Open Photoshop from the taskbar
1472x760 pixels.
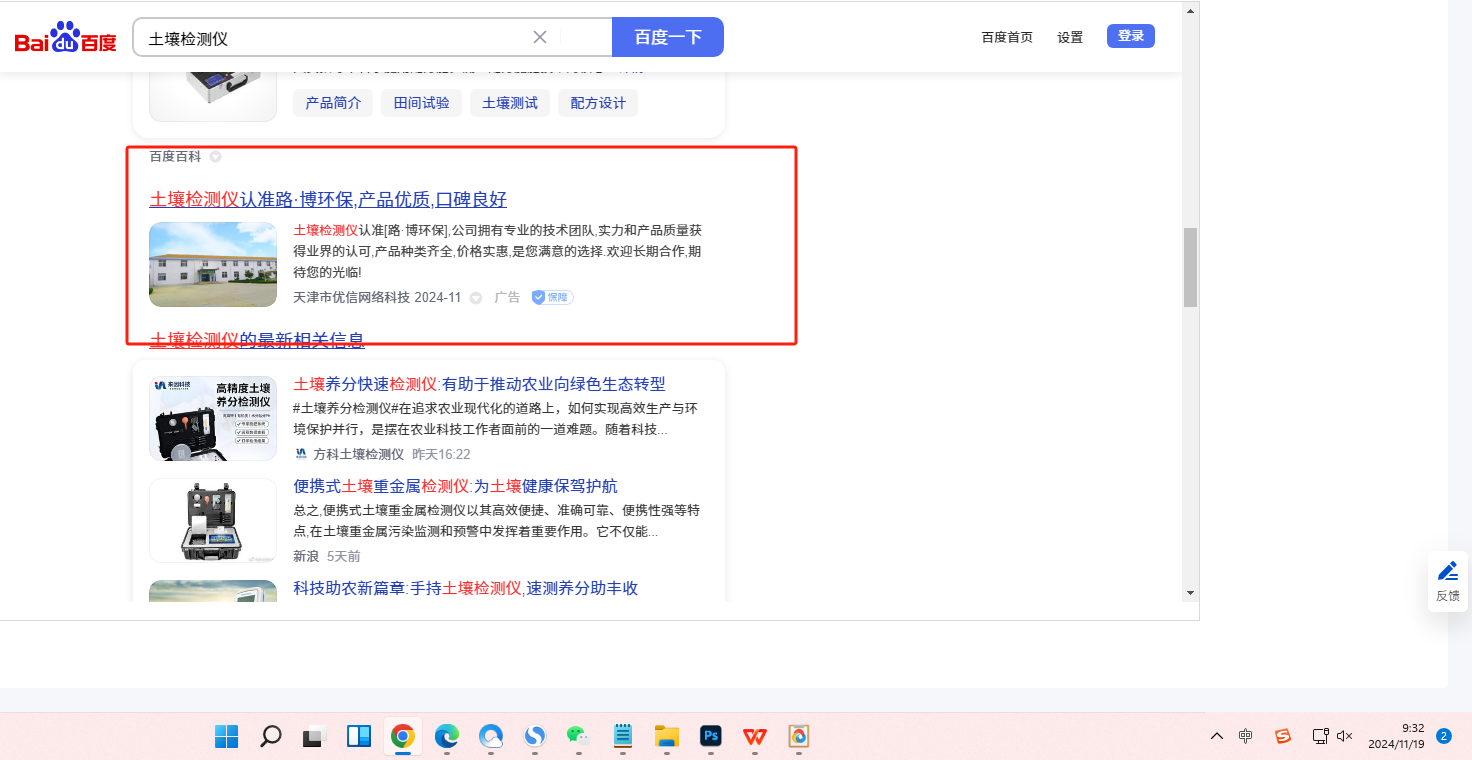pyautogui.click(x=711, y=737)
